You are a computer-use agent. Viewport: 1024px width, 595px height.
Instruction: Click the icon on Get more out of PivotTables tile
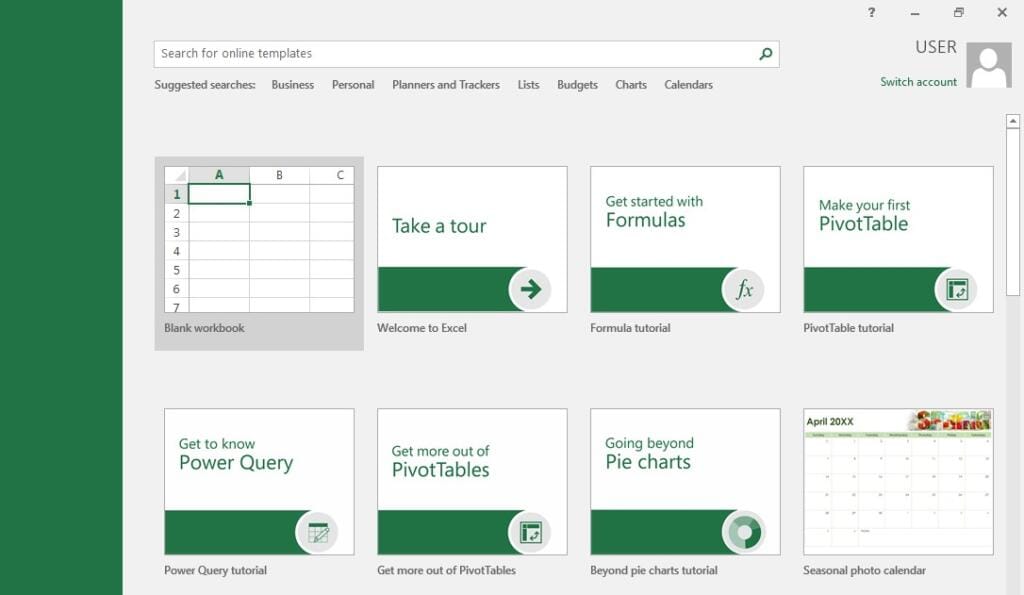coord(530,532)
